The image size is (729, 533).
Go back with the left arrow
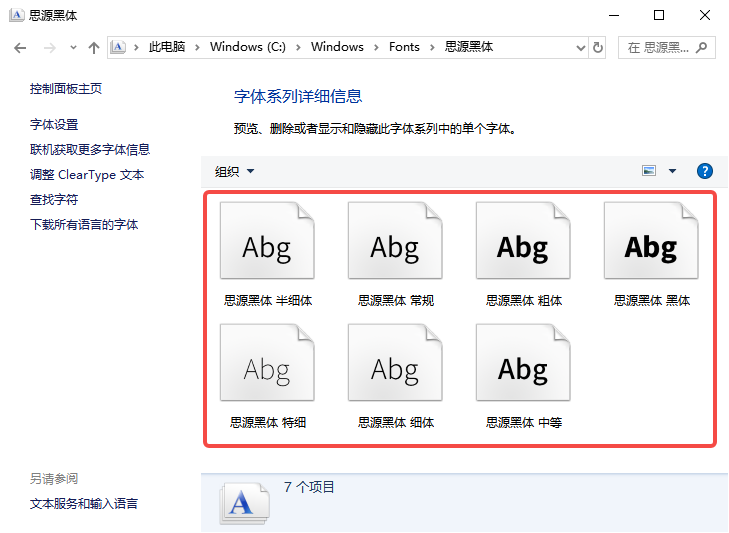(x=20, y=47)
